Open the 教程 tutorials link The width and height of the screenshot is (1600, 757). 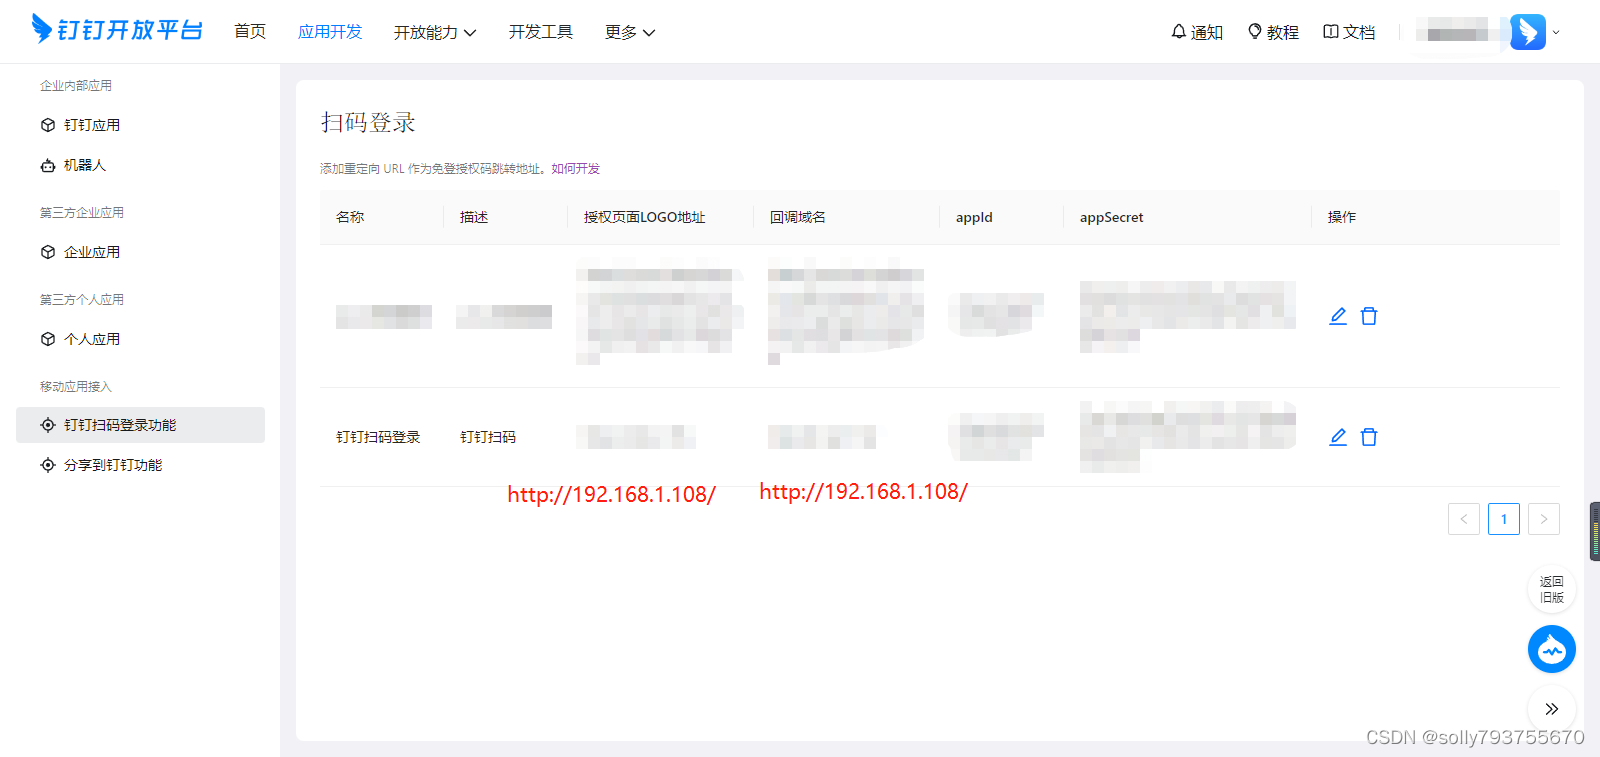coord(1273,32)
